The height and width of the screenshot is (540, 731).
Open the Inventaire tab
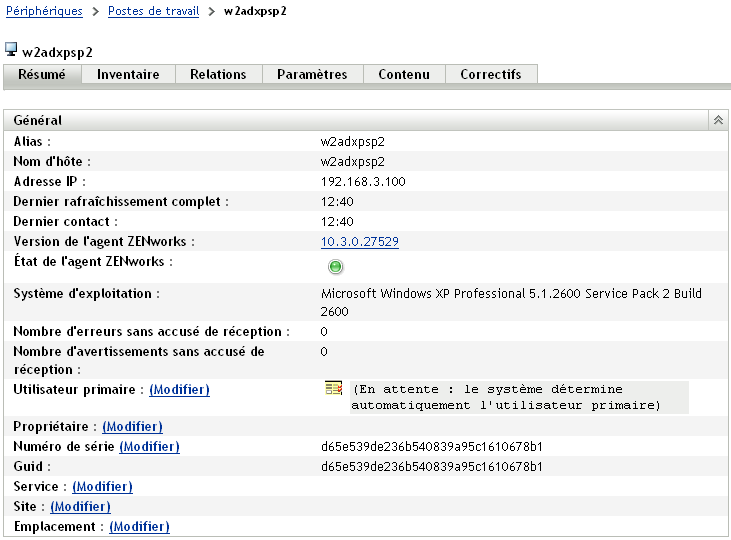[x=128, y=74]
